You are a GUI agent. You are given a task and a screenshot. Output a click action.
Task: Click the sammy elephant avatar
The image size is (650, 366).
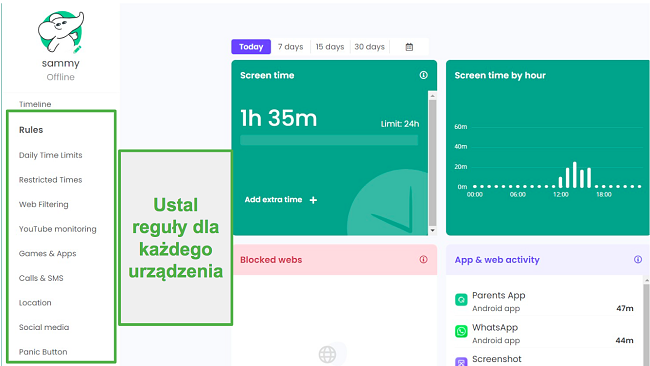61,32
